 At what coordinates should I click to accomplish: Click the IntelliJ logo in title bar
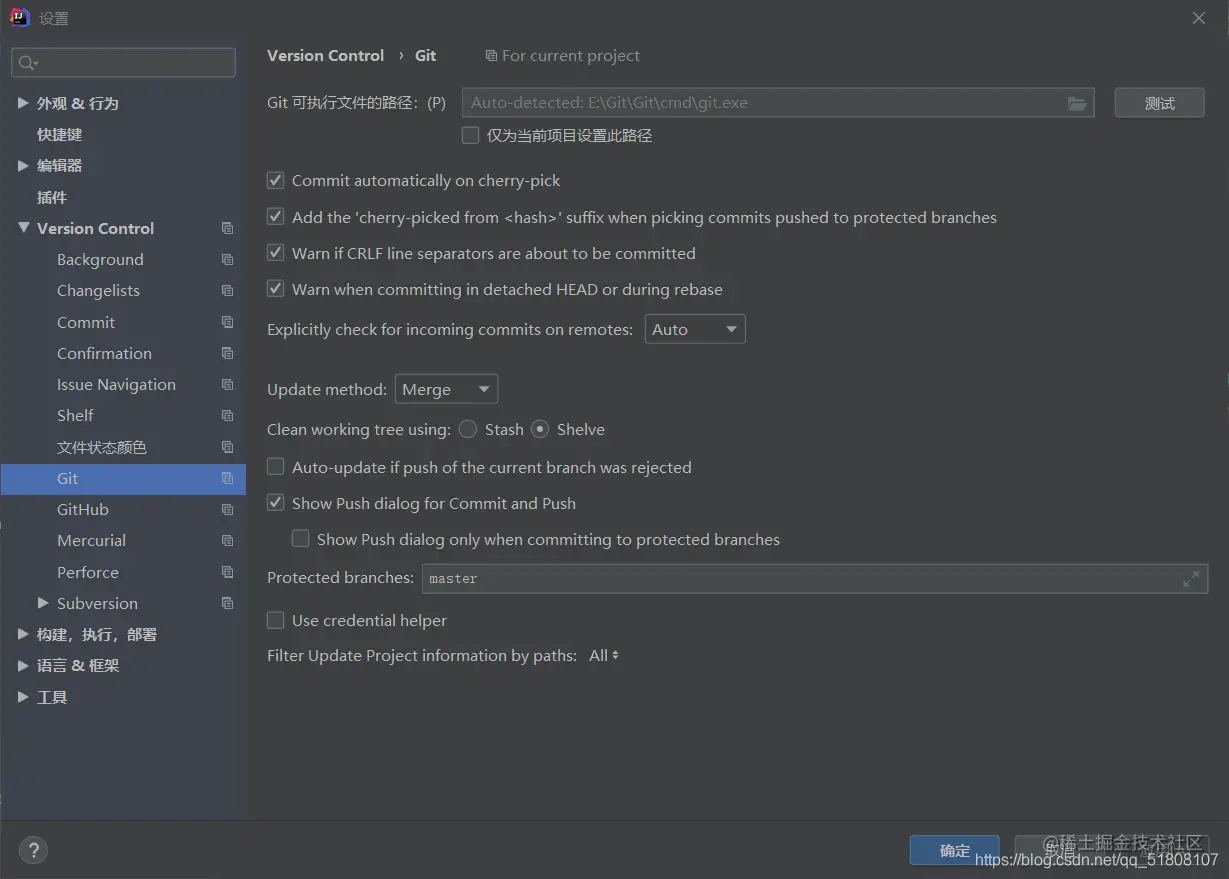[19, 17]
